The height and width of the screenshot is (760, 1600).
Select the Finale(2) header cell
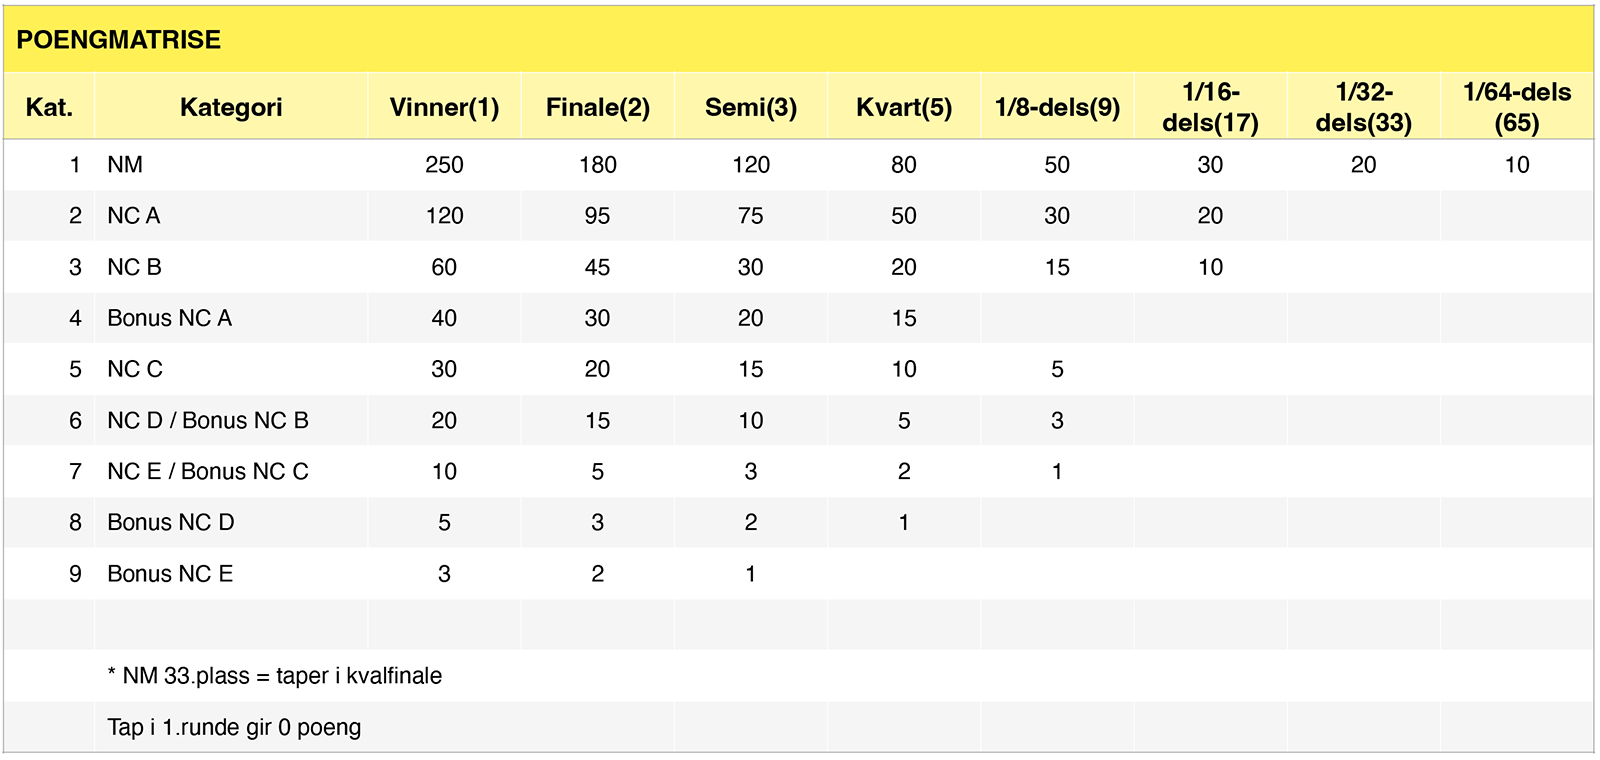[x=597, y=106]
